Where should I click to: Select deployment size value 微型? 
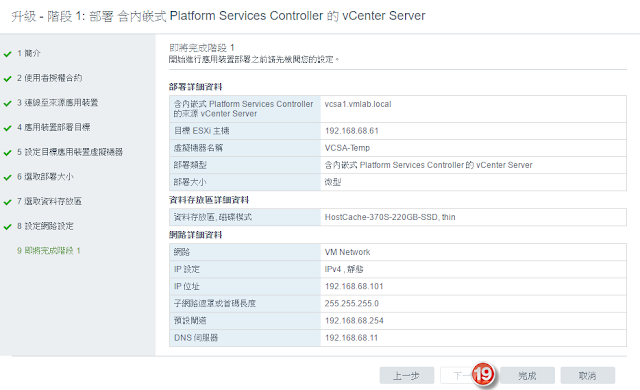click(x=333, y=182)
